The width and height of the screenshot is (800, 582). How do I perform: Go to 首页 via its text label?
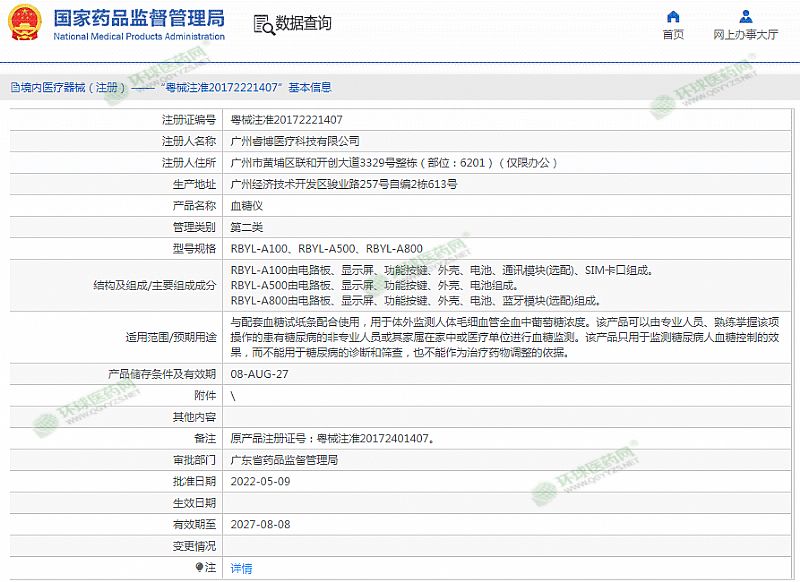673,35
